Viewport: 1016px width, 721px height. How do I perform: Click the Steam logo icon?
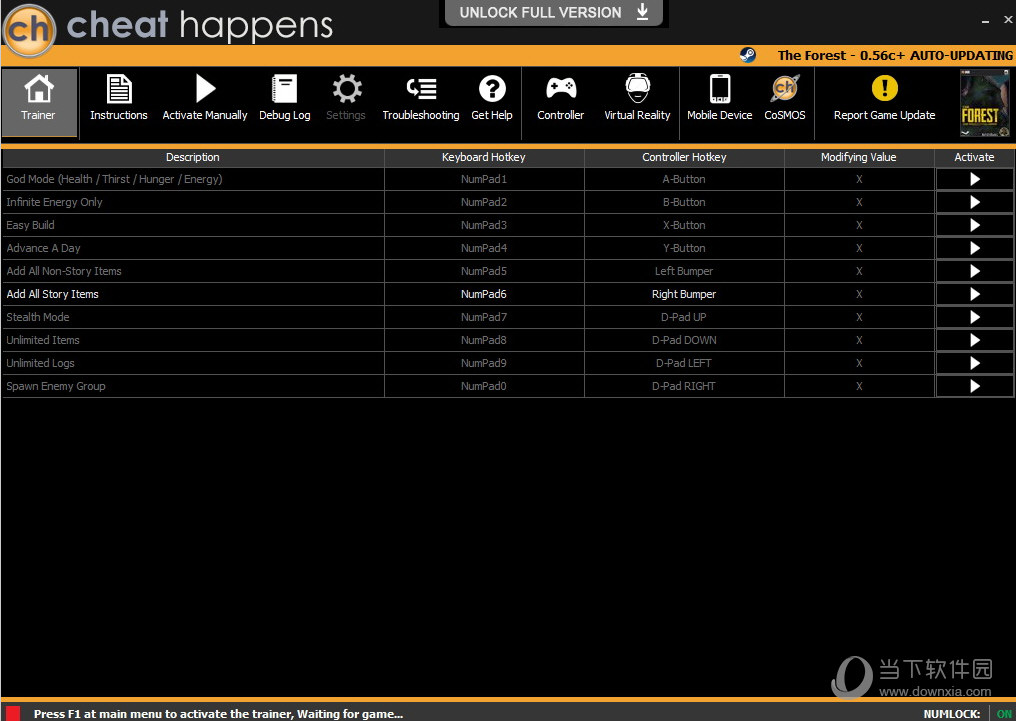click(748, 55)
